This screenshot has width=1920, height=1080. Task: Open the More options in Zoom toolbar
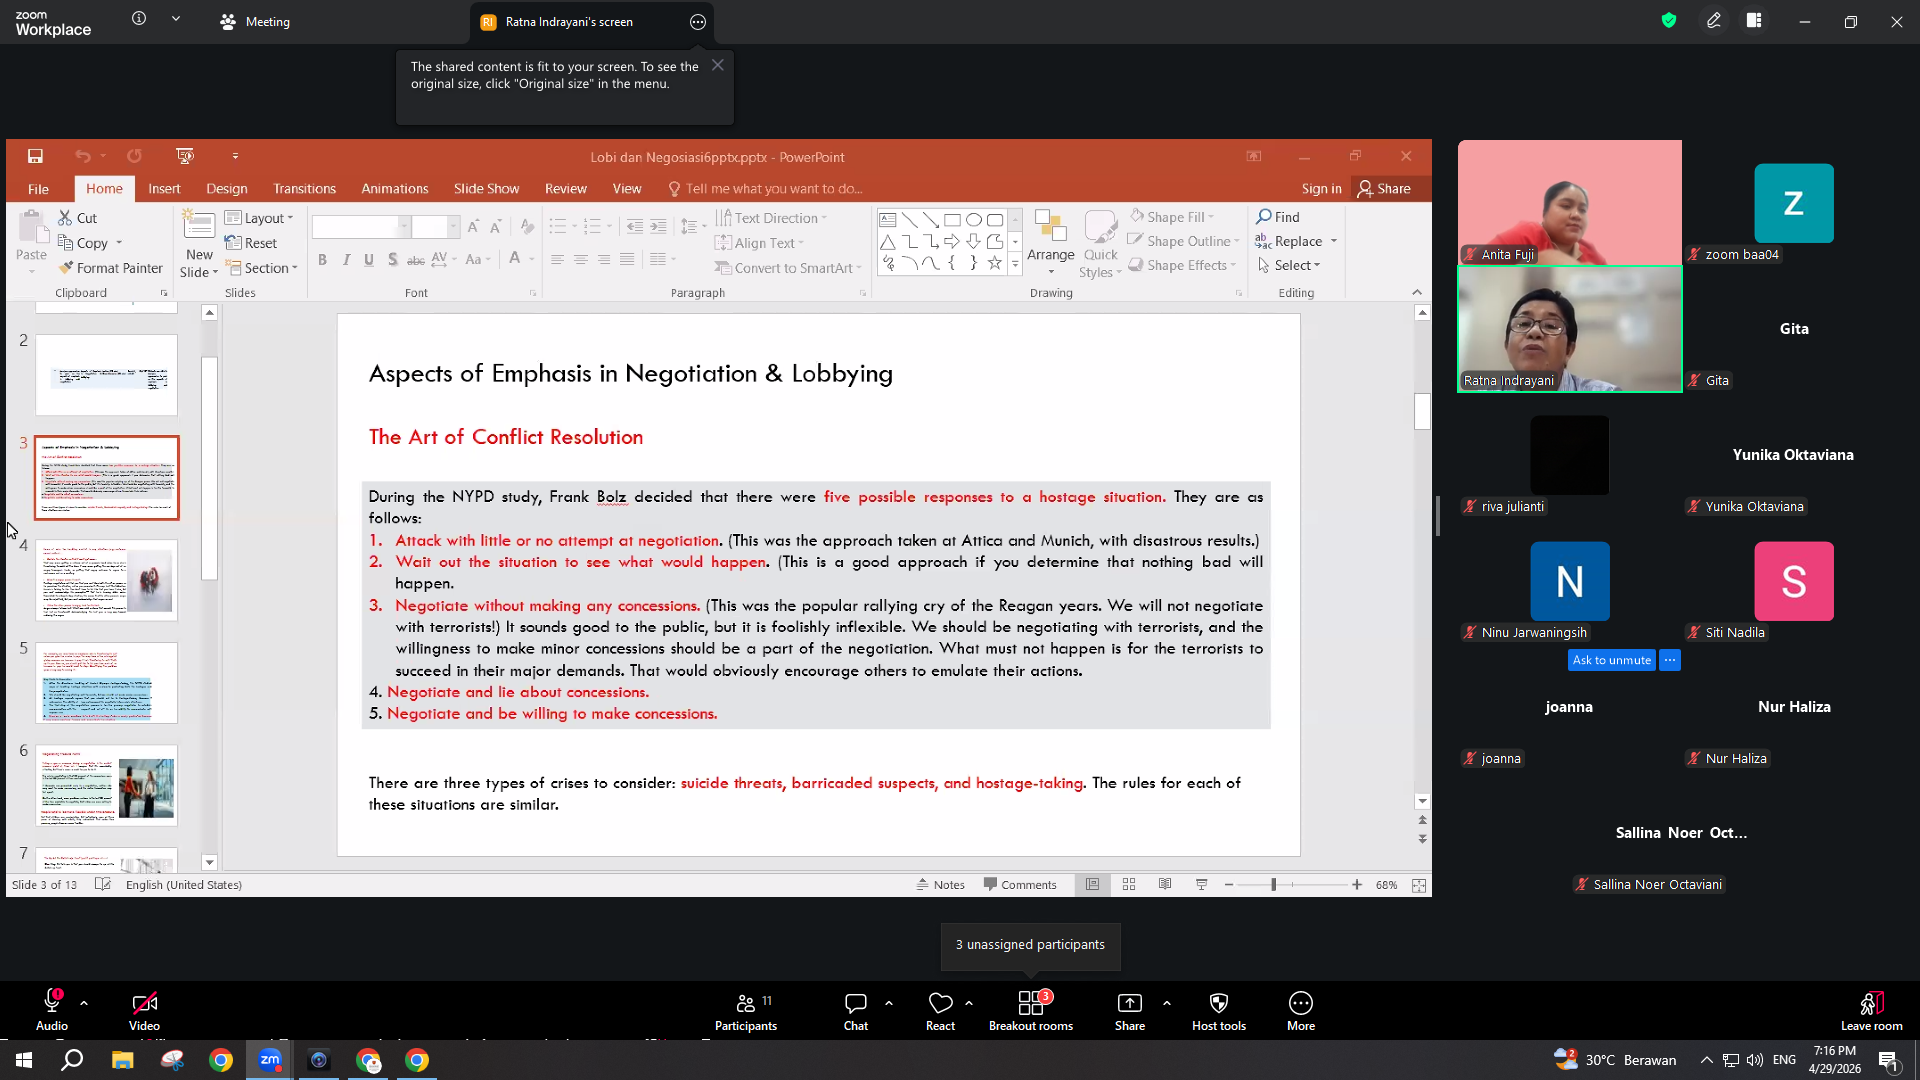tap(1301, 1010)
